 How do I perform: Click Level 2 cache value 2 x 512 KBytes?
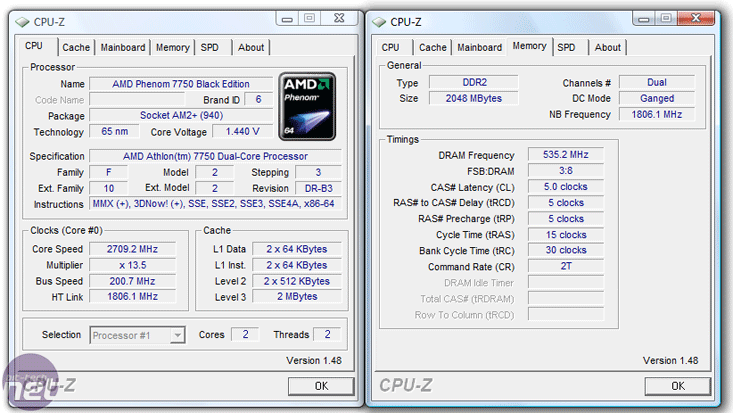(x=297, y=281)
